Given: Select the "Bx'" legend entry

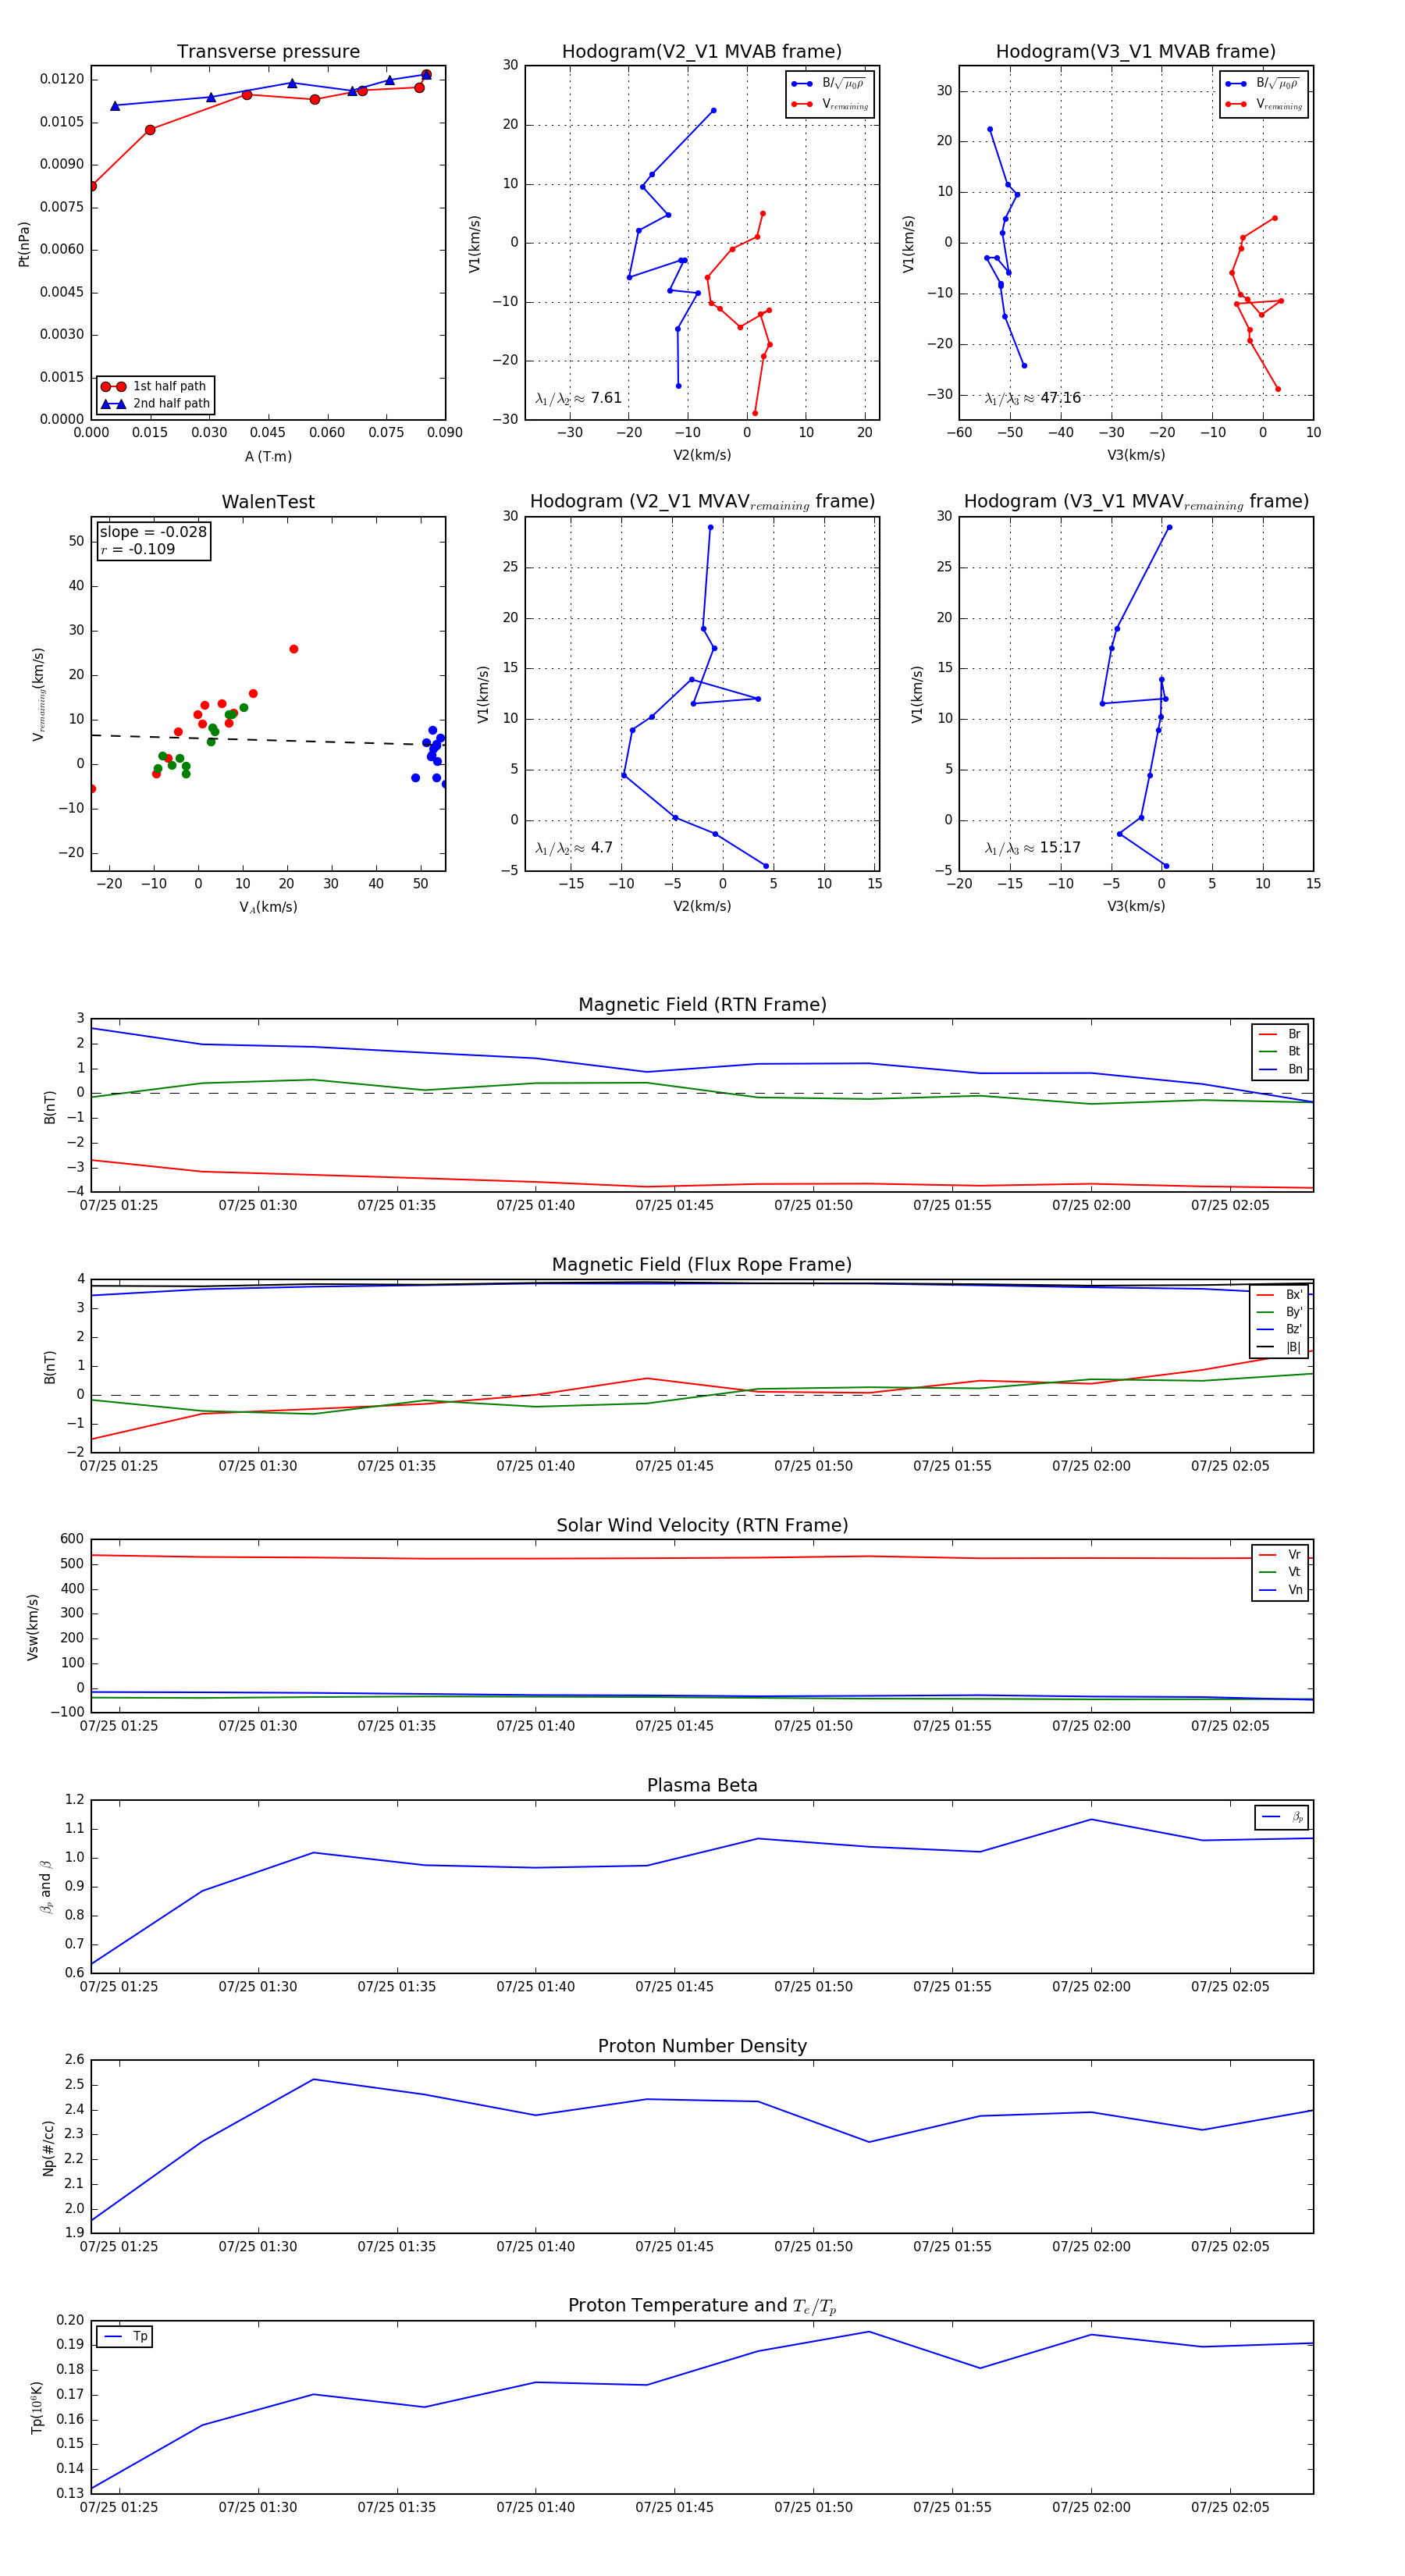Looking at the screenshot, I should 1279,1295.
